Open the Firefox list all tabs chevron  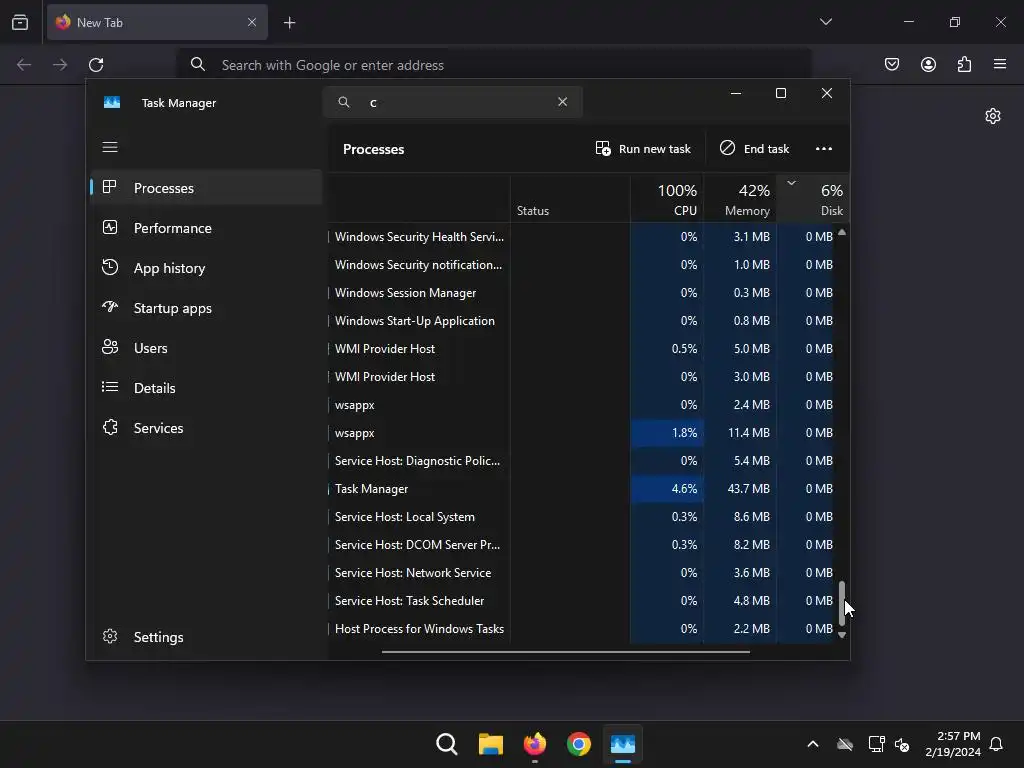point(825,22)
